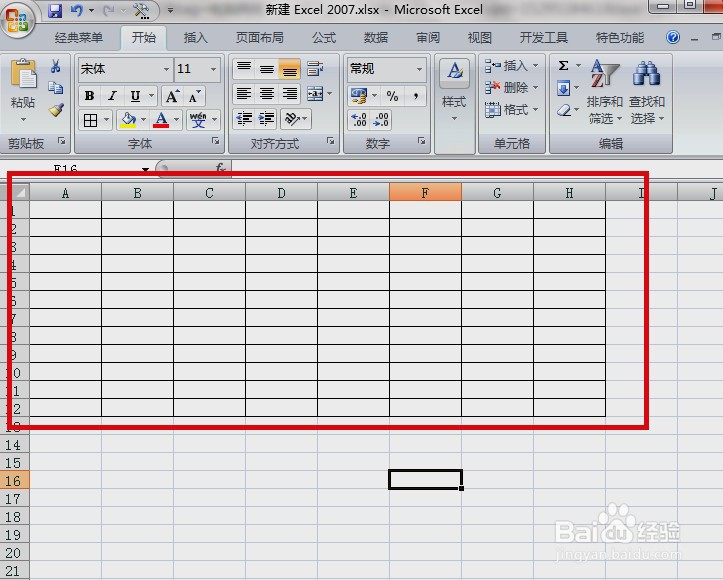Toggle italic formatting
This screenshot has height=580, width=723.
pyautogui.click(x=112, y=96)
